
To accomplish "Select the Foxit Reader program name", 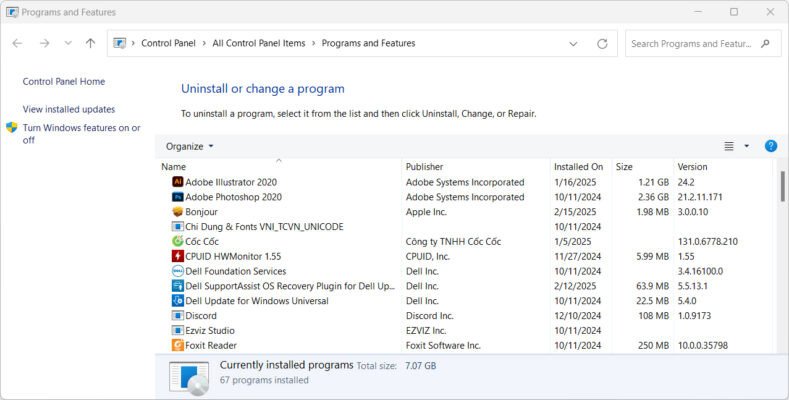I will click(211, 345).
